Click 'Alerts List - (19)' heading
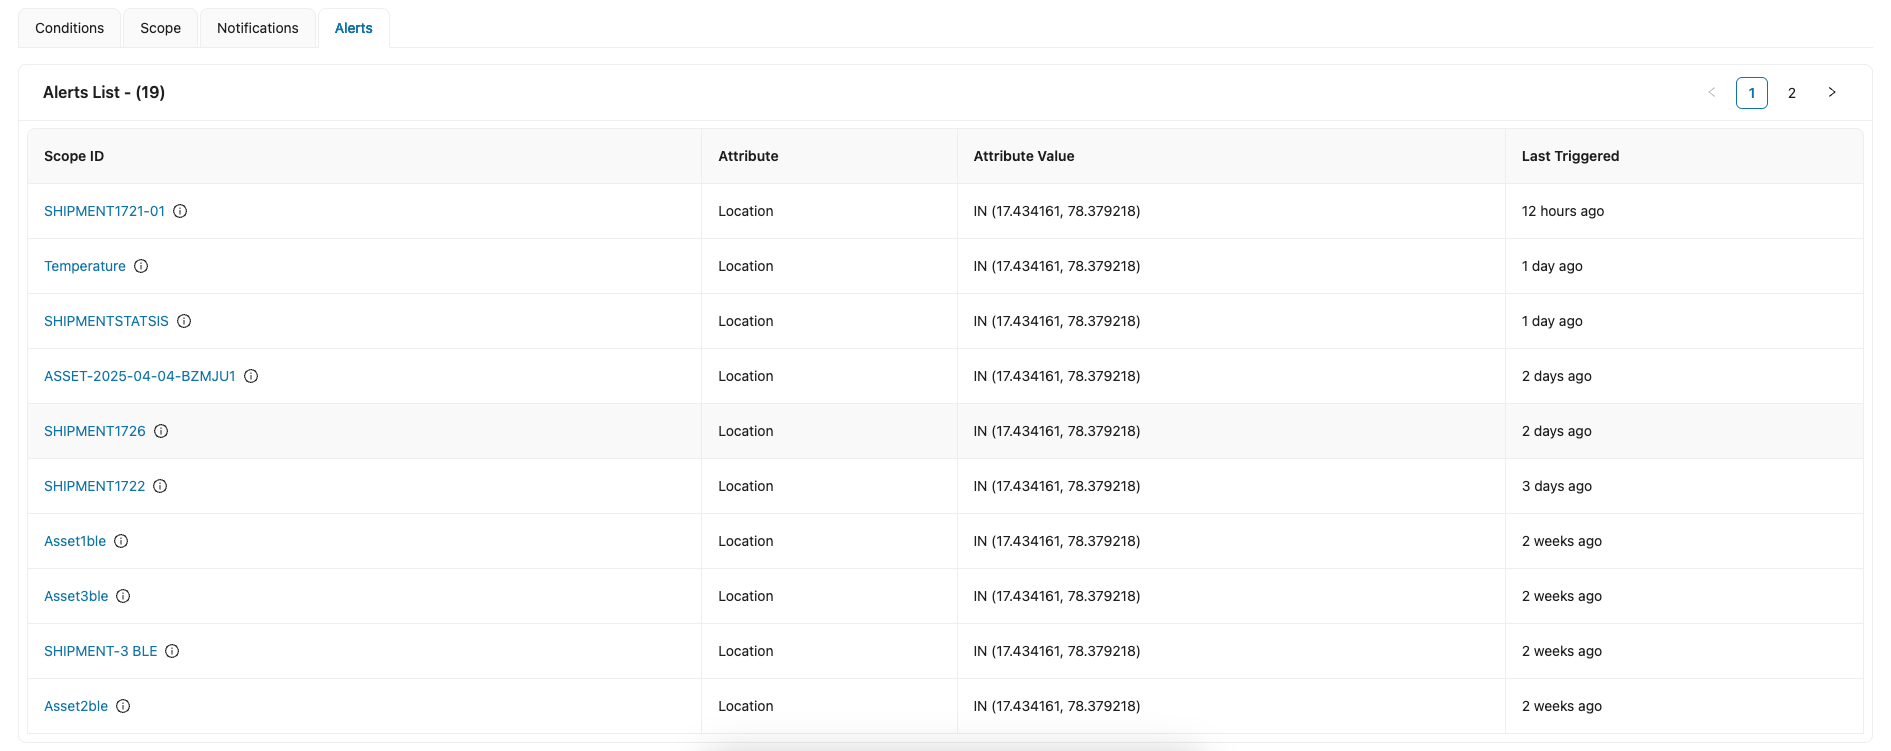1891x751 pixels. (x=104, y=92)
